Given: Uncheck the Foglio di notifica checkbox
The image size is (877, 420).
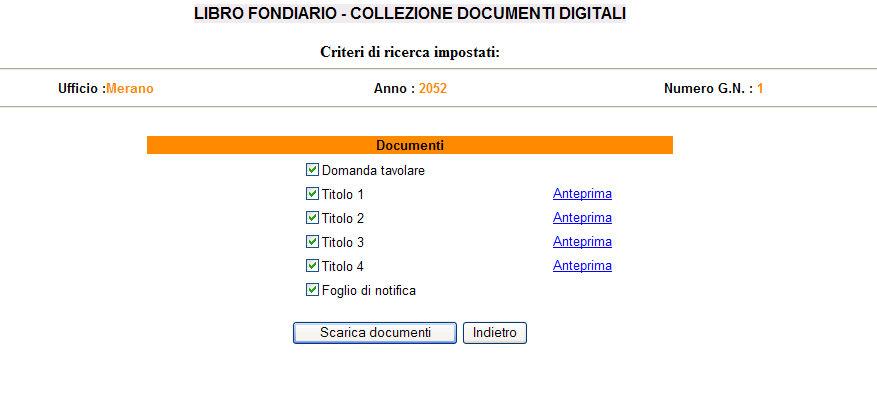Looking at the screenshot, I should pyautogui.click(x=312, y=290).
